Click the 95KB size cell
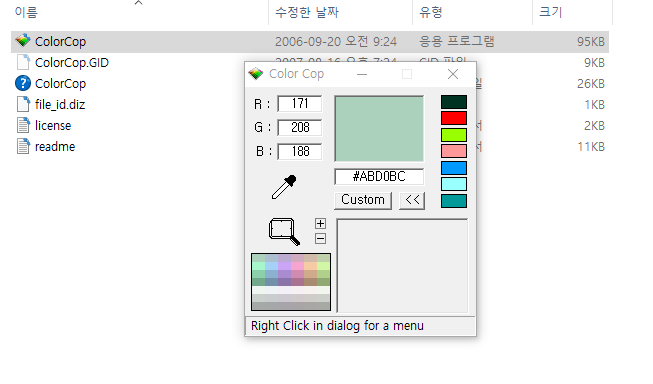Viewport: 653px width, 384px height. [x=591, y=42]
